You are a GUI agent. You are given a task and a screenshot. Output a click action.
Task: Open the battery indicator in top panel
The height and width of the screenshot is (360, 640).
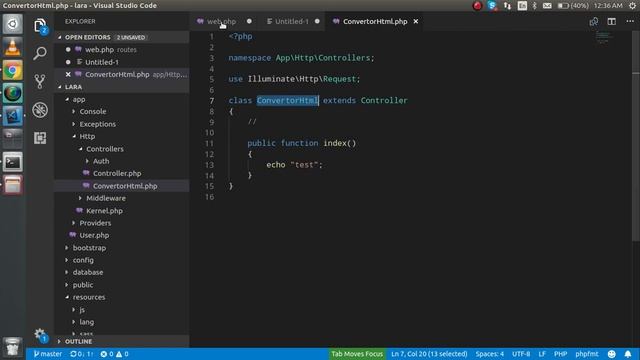tap(573, 6)
